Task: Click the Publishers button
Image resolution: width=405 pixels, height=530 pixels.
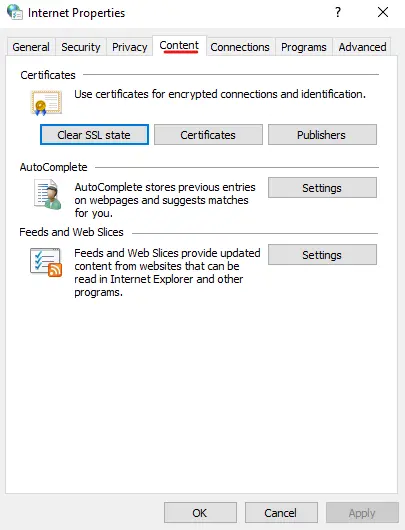Action: (x=322, y=135)
